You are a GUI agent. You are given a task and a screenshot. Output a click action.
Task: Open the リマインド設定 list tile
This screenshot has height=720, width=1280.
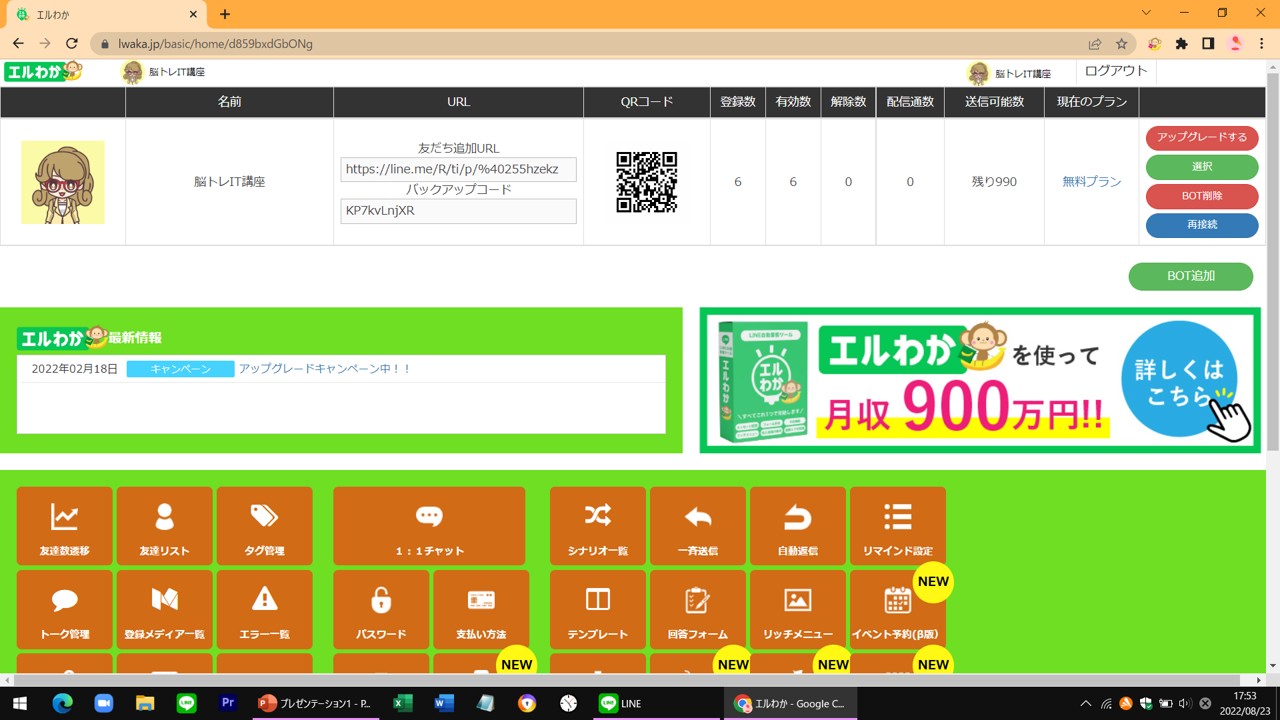click(898, 526)
